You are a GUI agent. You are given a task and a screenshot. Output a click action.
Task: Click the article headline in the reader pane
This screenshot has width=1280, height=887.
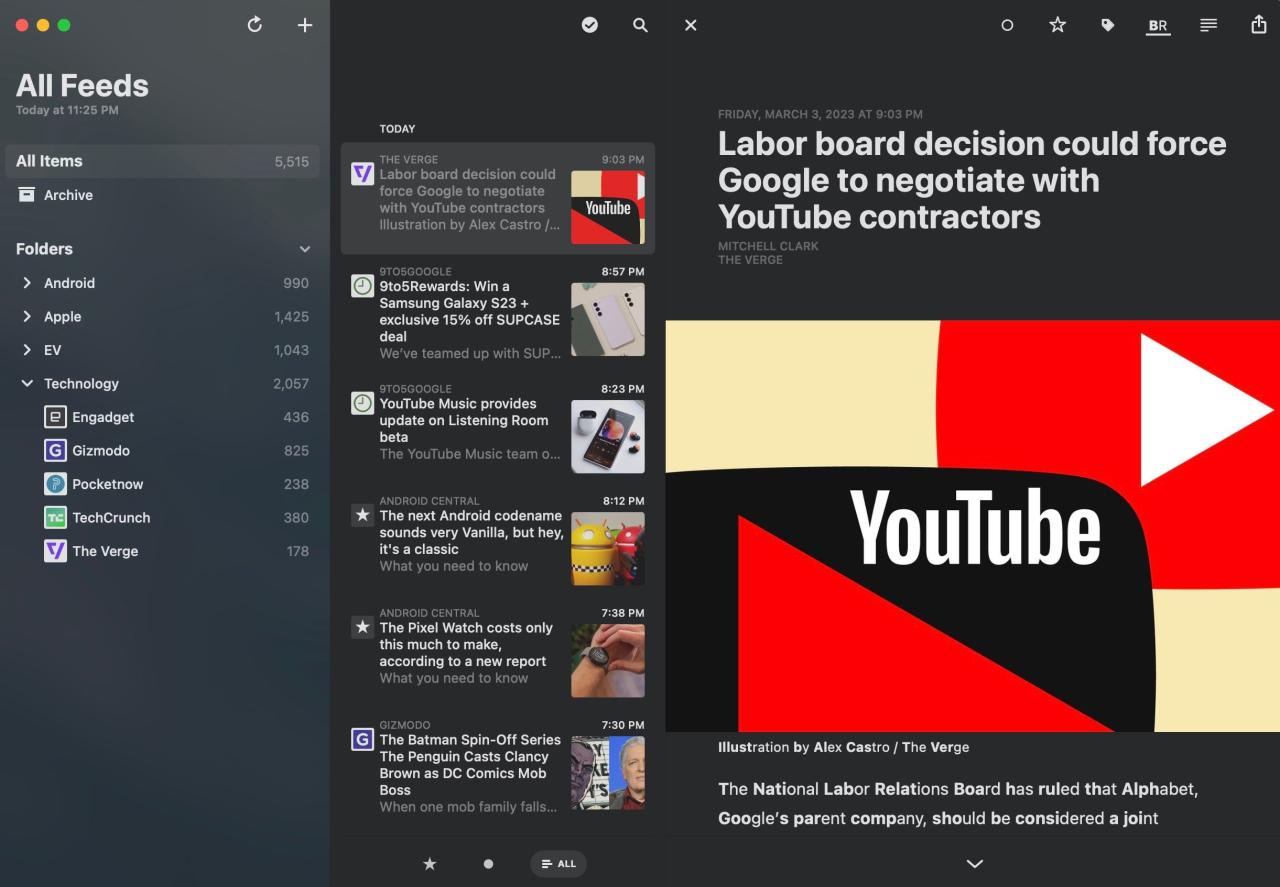(972, 180)
